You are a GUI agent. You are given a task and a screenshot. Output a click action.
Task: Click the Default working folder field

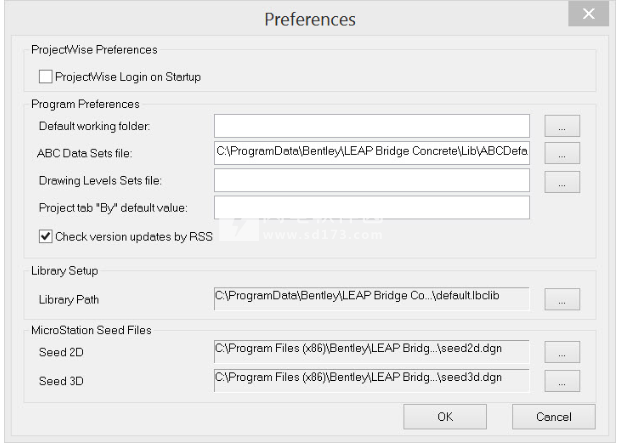(372, 126)
